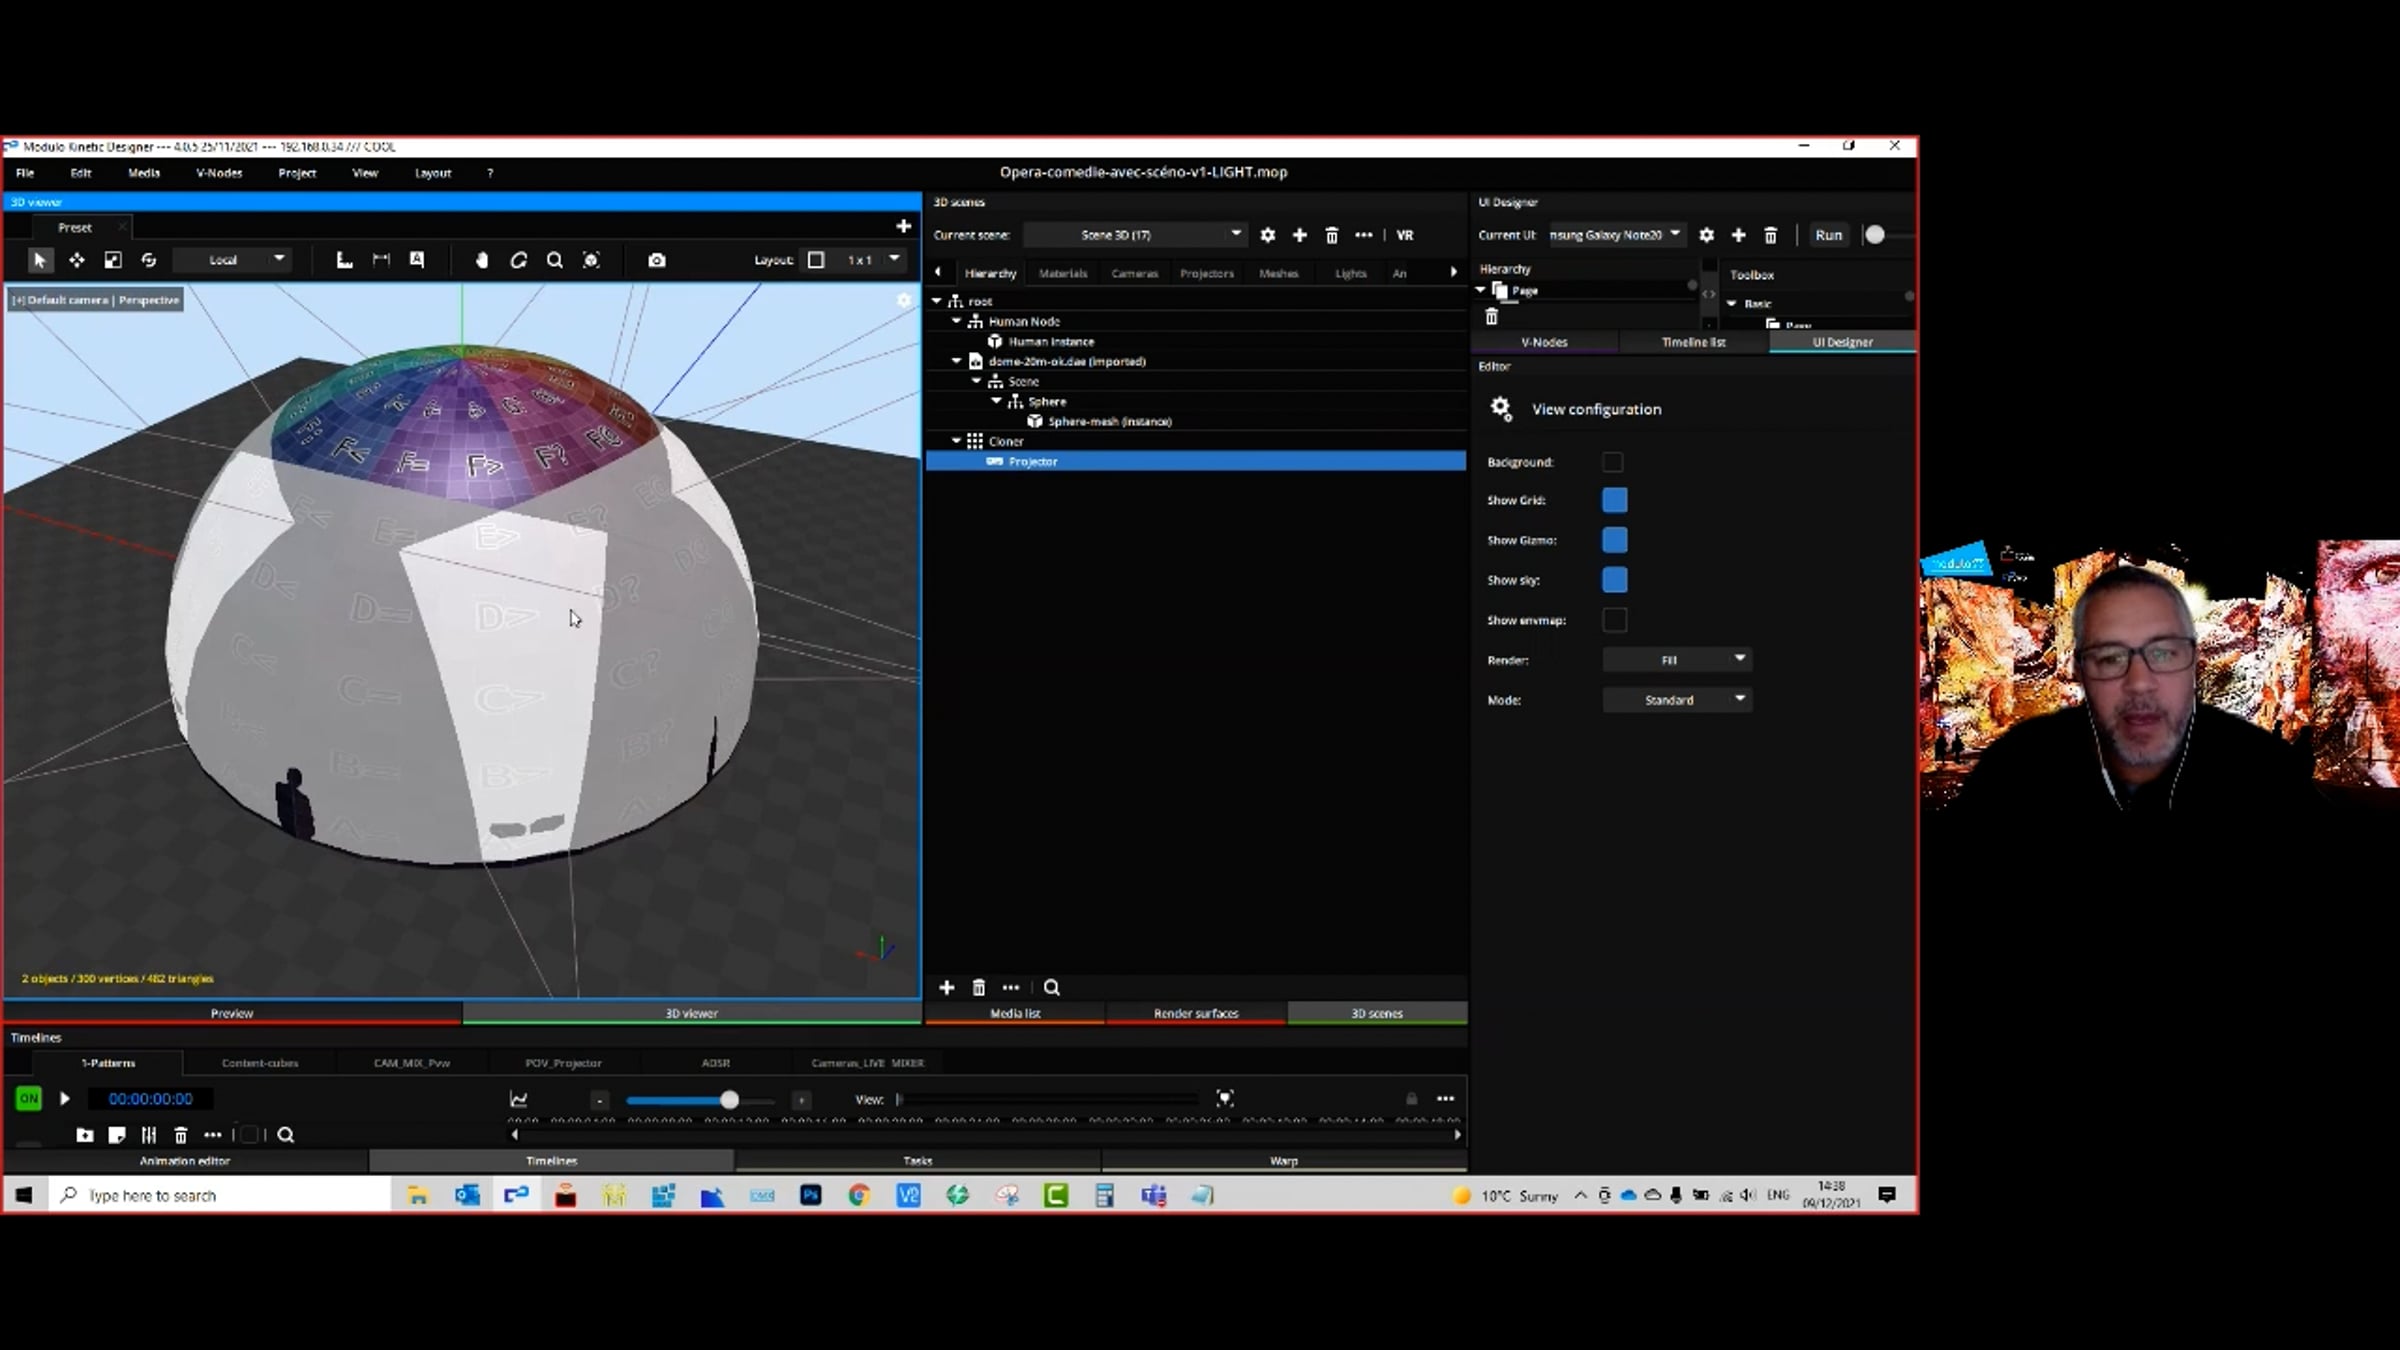The image size is (2400, 1350).
Task: Click the 3D viewer zoom magnifier
Action: click(554, 260)
